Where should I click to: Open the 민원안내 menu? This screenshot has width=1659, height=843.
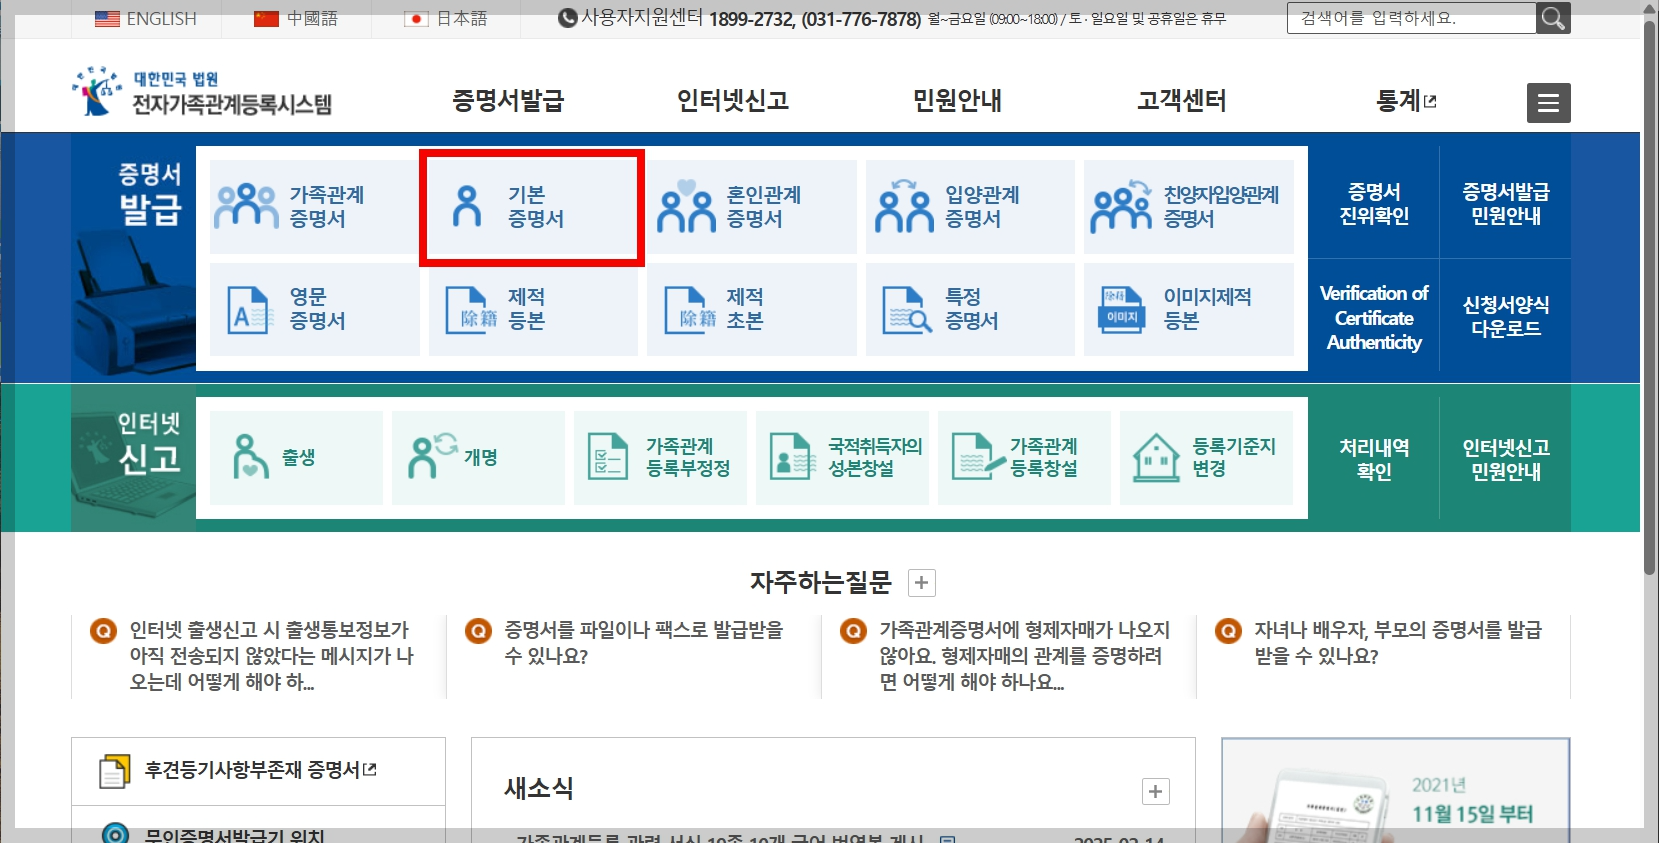click(957, 101)
